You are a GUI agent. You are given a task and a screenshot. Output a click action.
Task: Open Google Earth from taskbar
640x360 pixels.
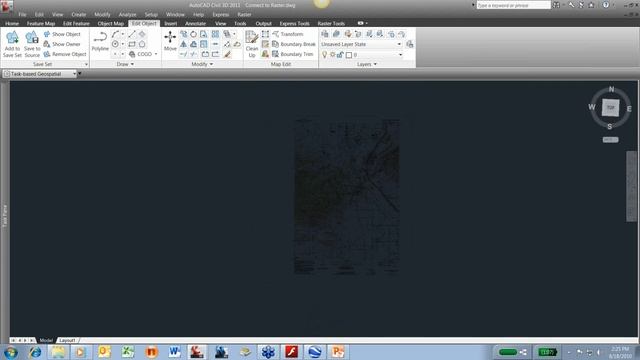click(x=314, y=351)
